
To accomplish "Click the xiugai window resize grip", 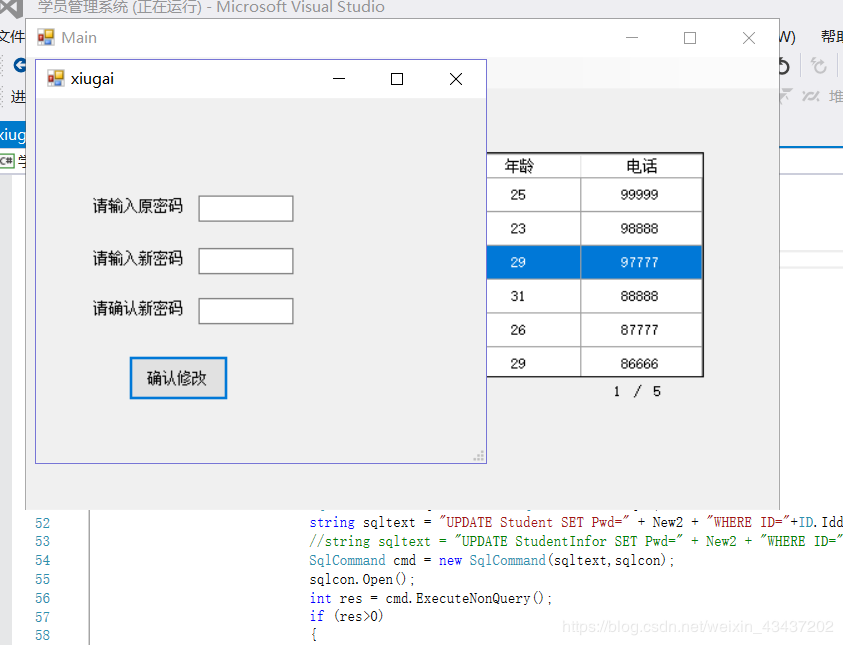I will point(479,456).
